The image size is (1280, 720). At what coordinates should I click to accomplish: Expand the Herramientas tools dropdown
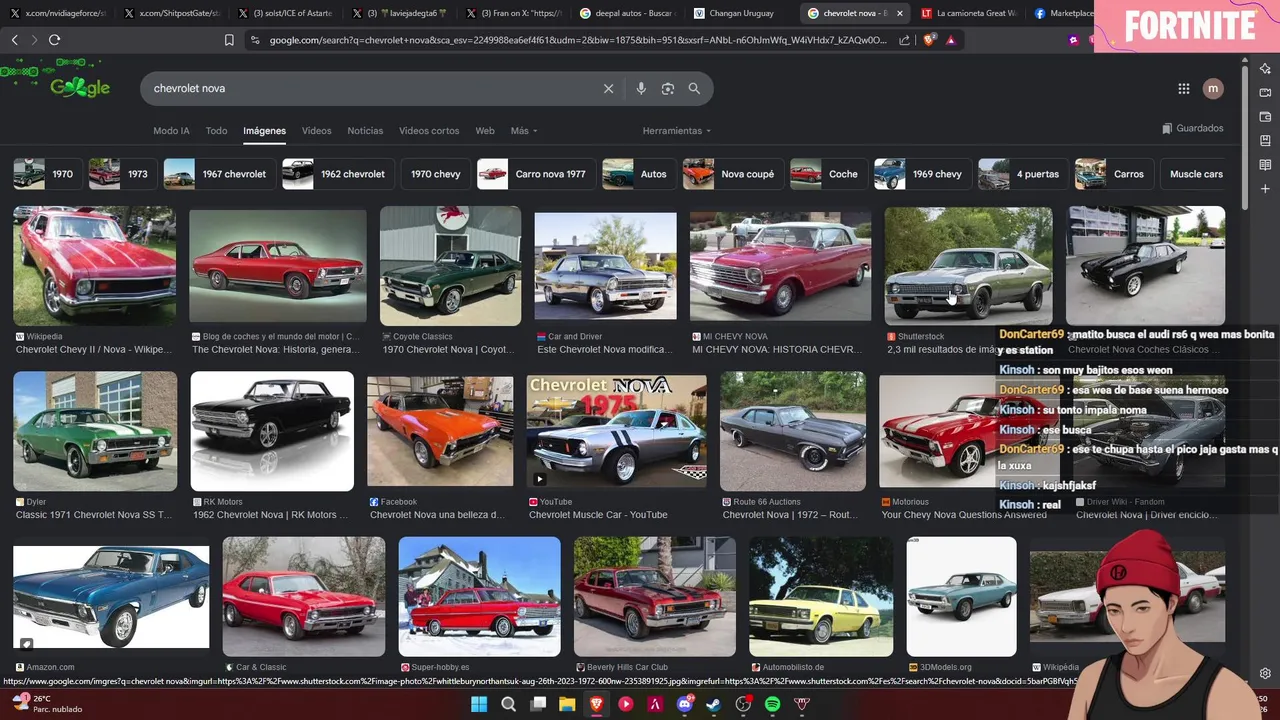[677, 131]
